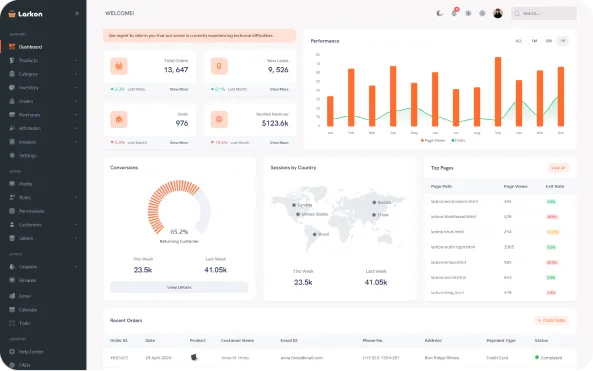Select the 1Y range in Performance
This screenshot has width=593, height=371.
pos(563,41)
